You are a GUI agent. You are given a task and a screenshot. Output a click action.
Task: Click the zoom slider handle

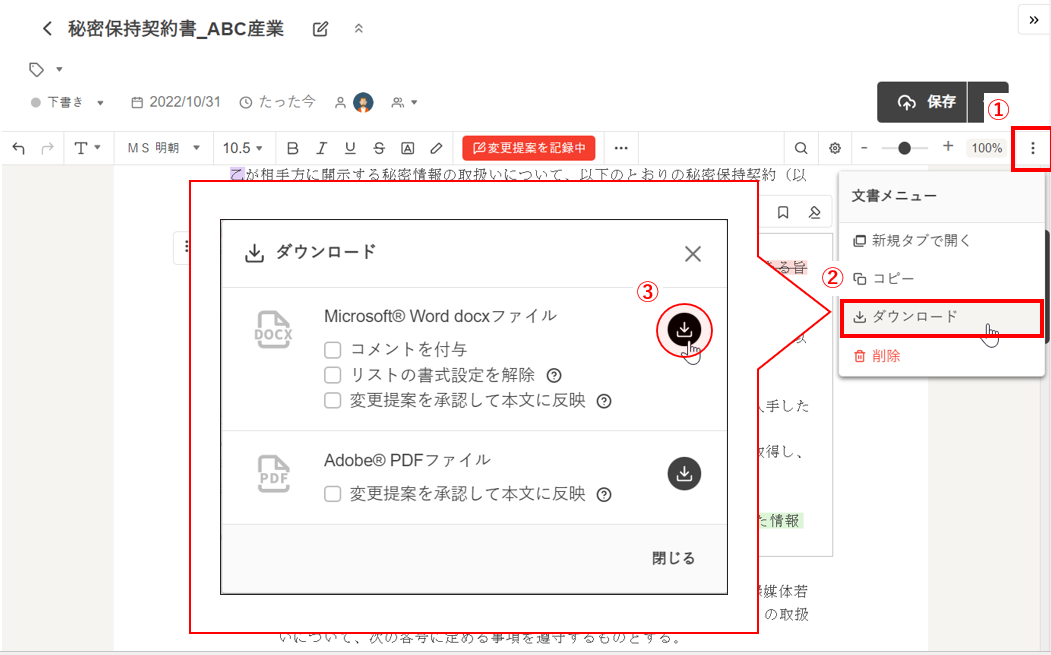tap(905, 148)
